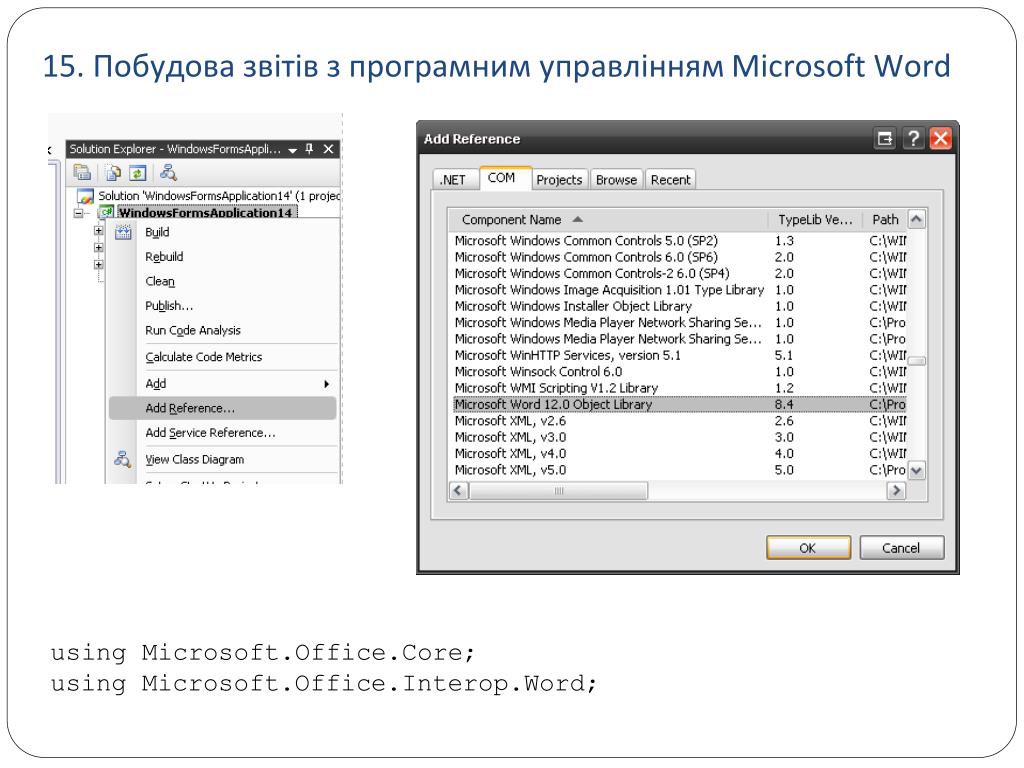The height and width of the screenshot is (768, 1024).
Task: Click the 1.3 TypeLib version cell
Action: pos(784,241)
